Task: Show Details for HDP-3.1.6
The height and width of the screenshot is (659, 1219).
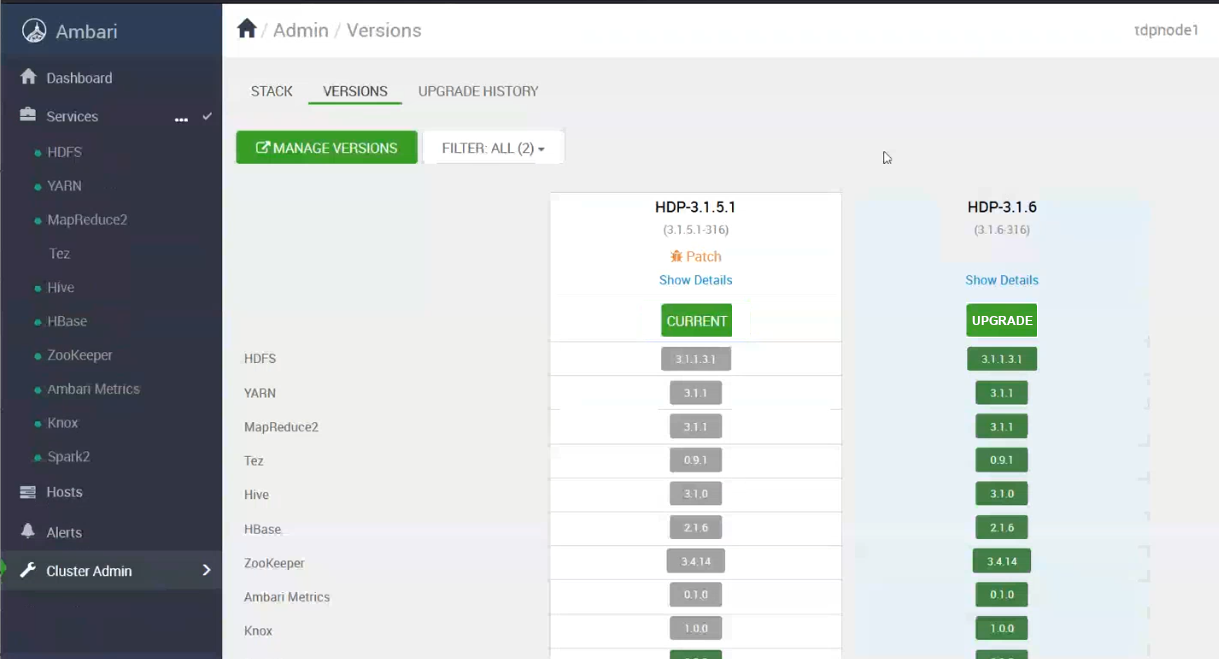Action: 1002,280
